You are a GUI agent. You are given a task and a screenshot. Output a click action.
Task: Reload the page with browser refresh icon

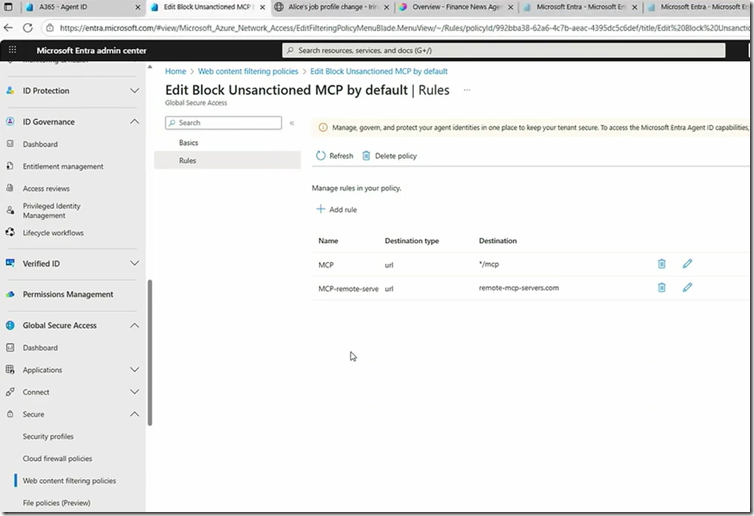click(28, 28)
